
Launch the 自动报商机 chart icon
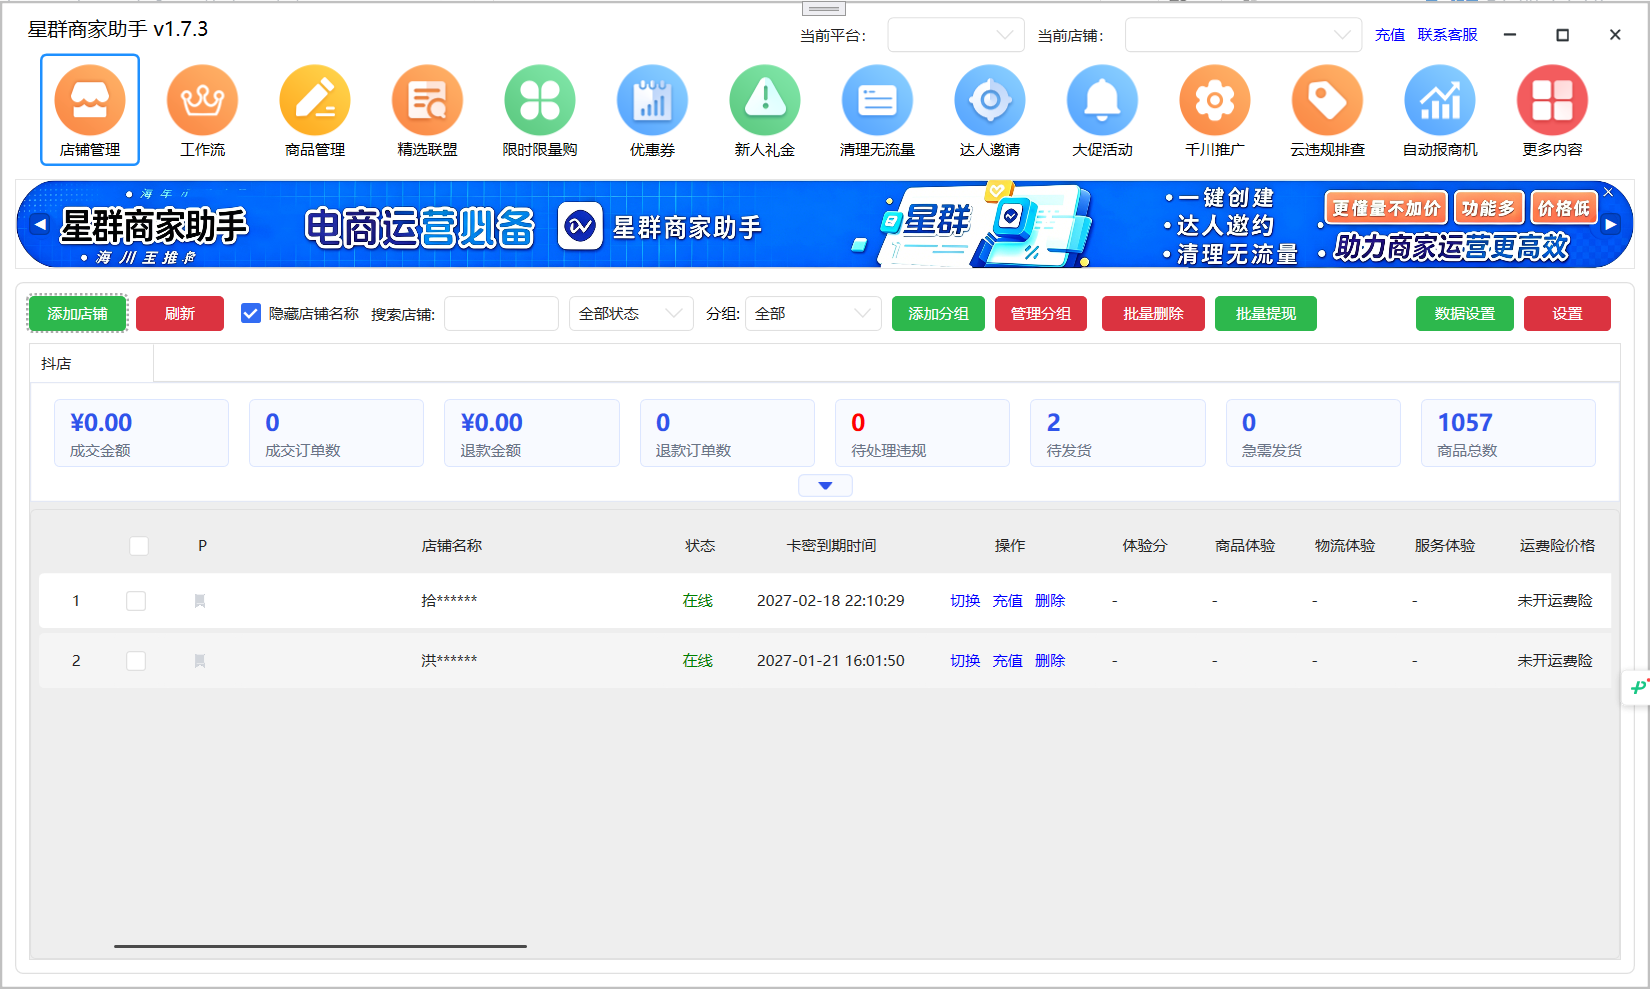point(1440,109)
